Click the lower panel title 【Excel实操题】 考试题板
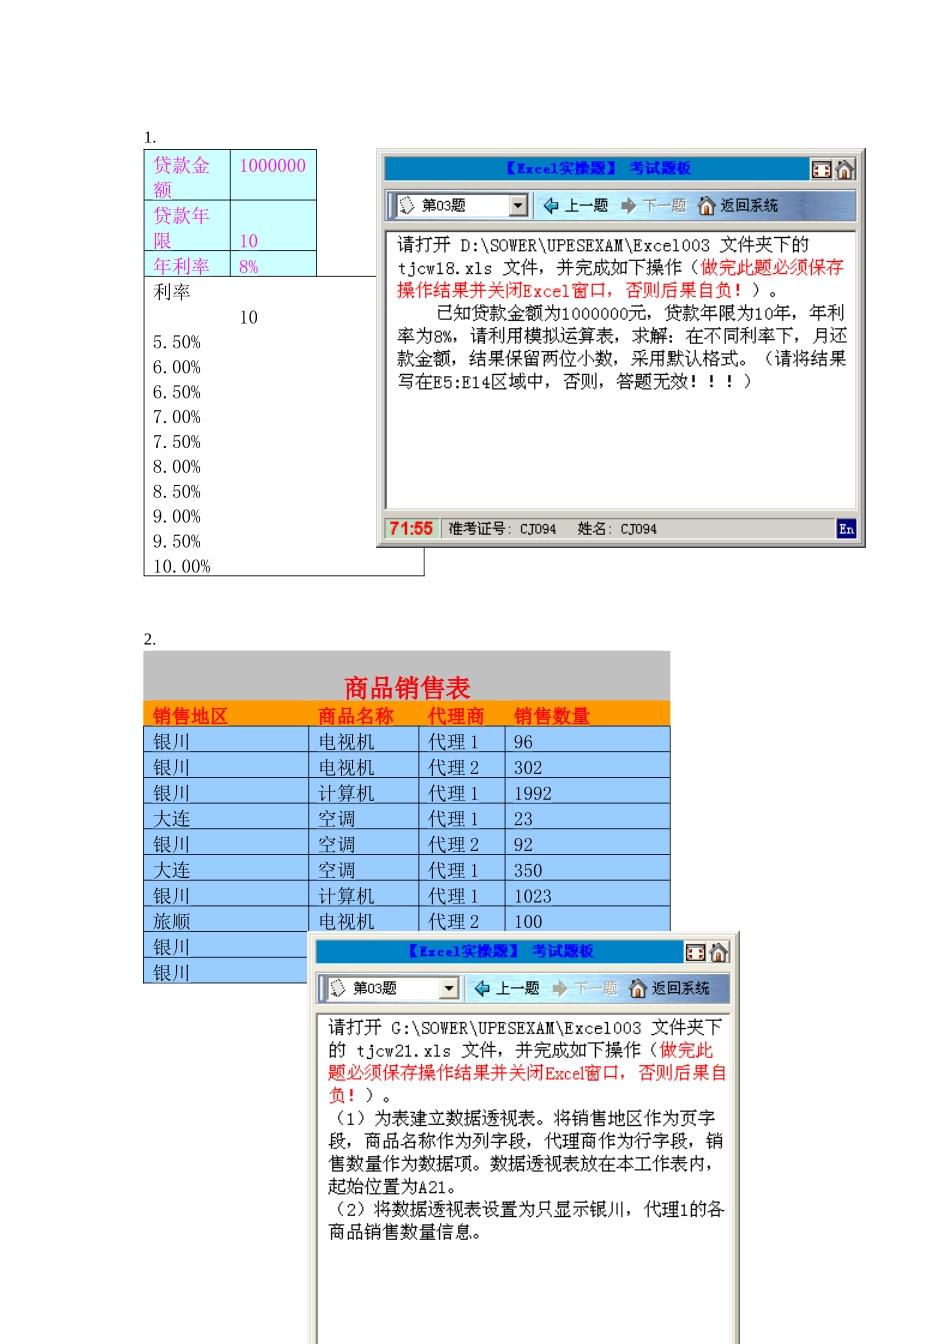The image size is (950, 1344). point(500,951)
